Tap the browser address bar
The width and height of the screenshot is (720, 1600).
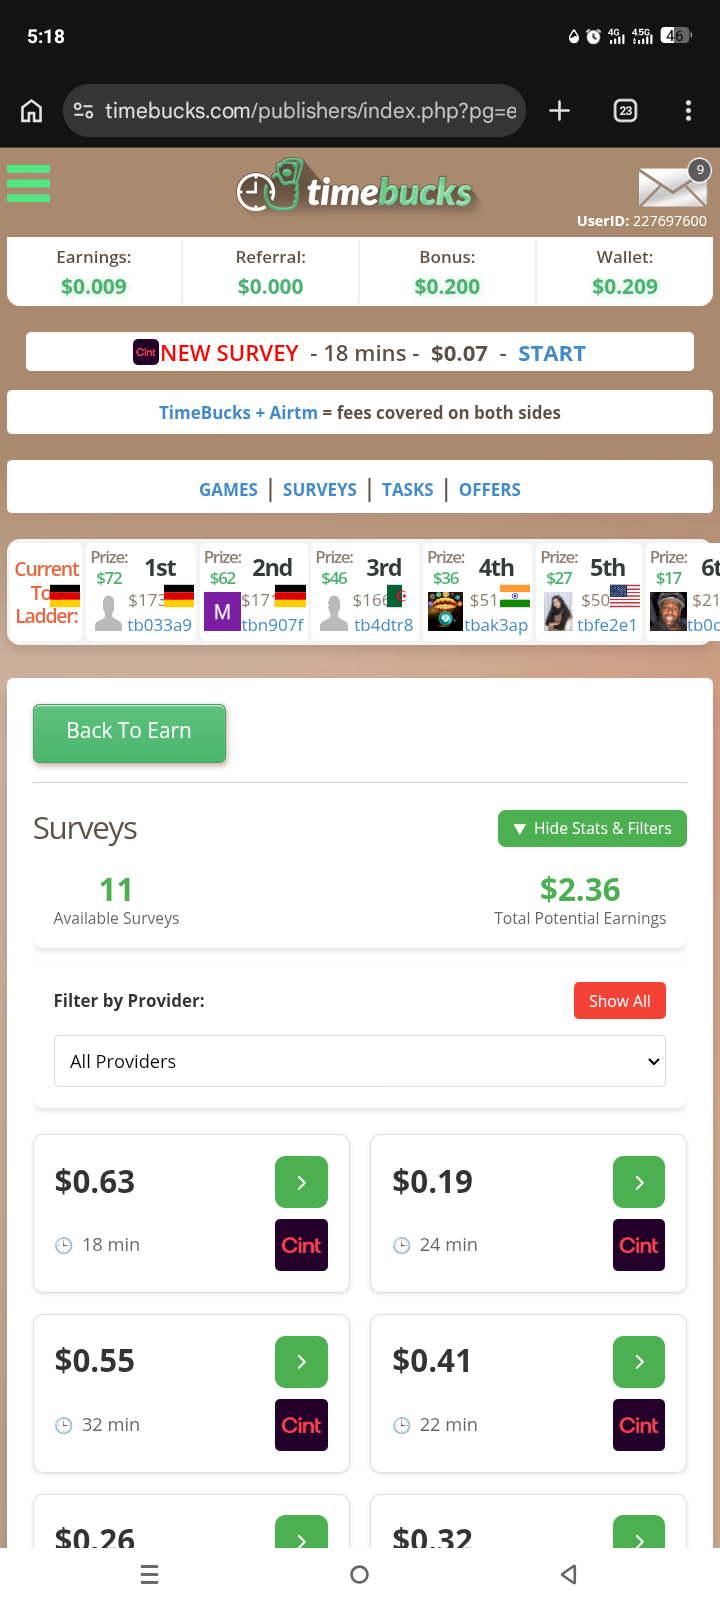pos(310,111)
